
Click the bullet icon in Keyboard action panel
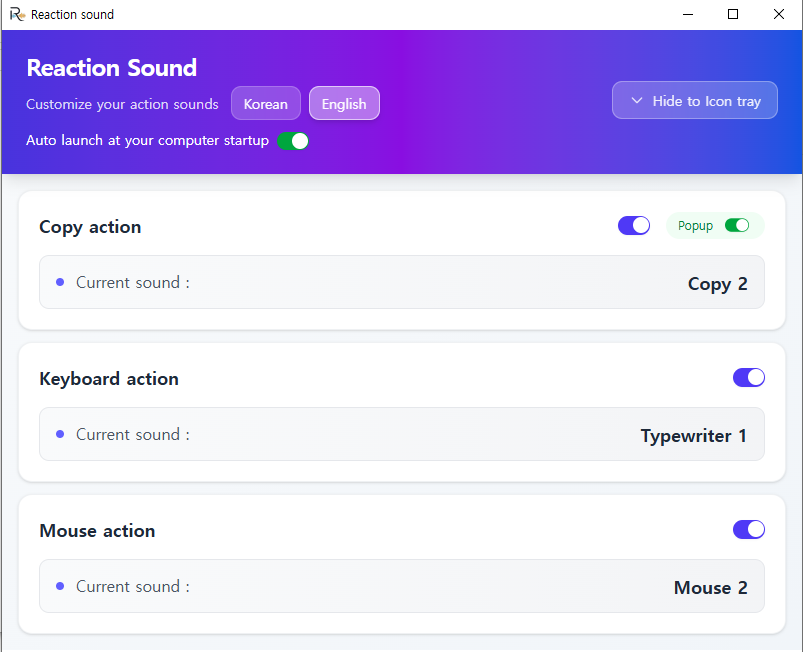pos(60,434)
